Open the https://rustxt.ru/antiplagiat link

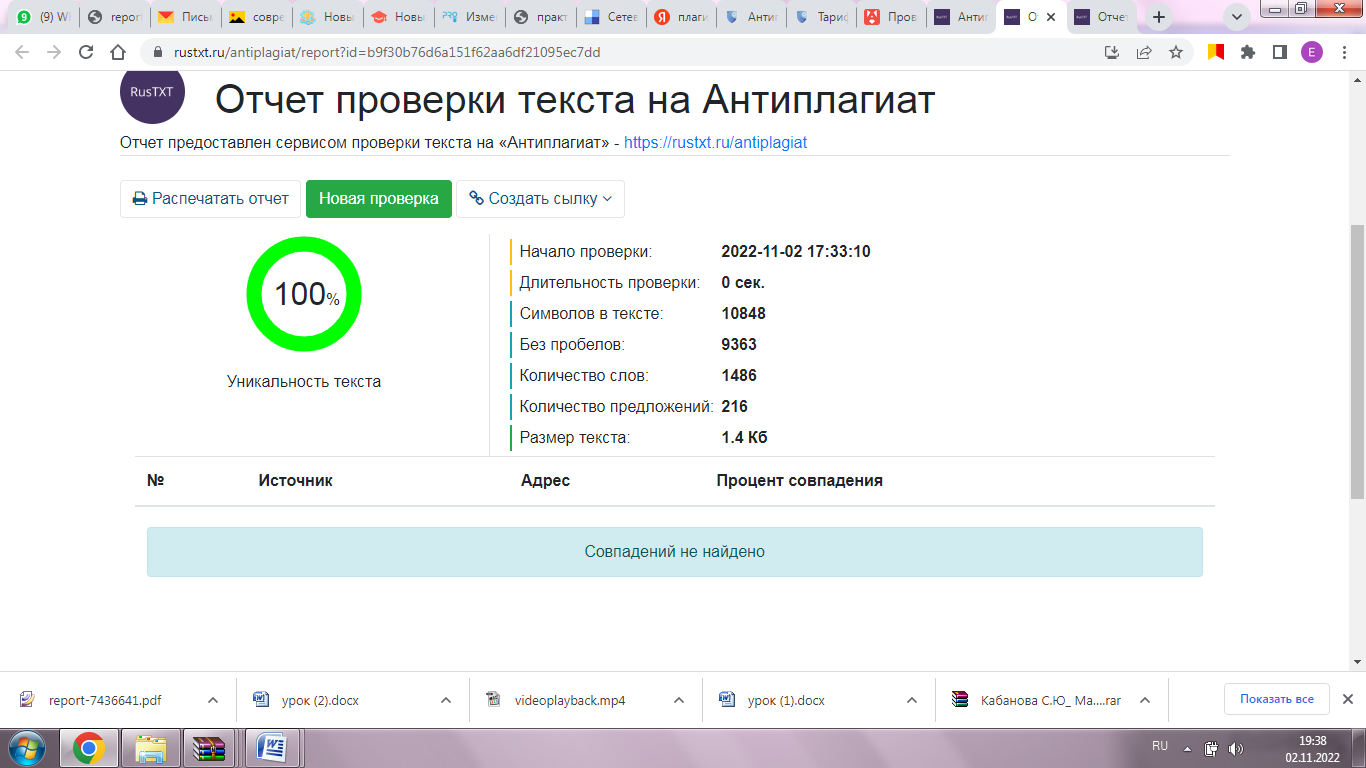(x=715, y=142)
